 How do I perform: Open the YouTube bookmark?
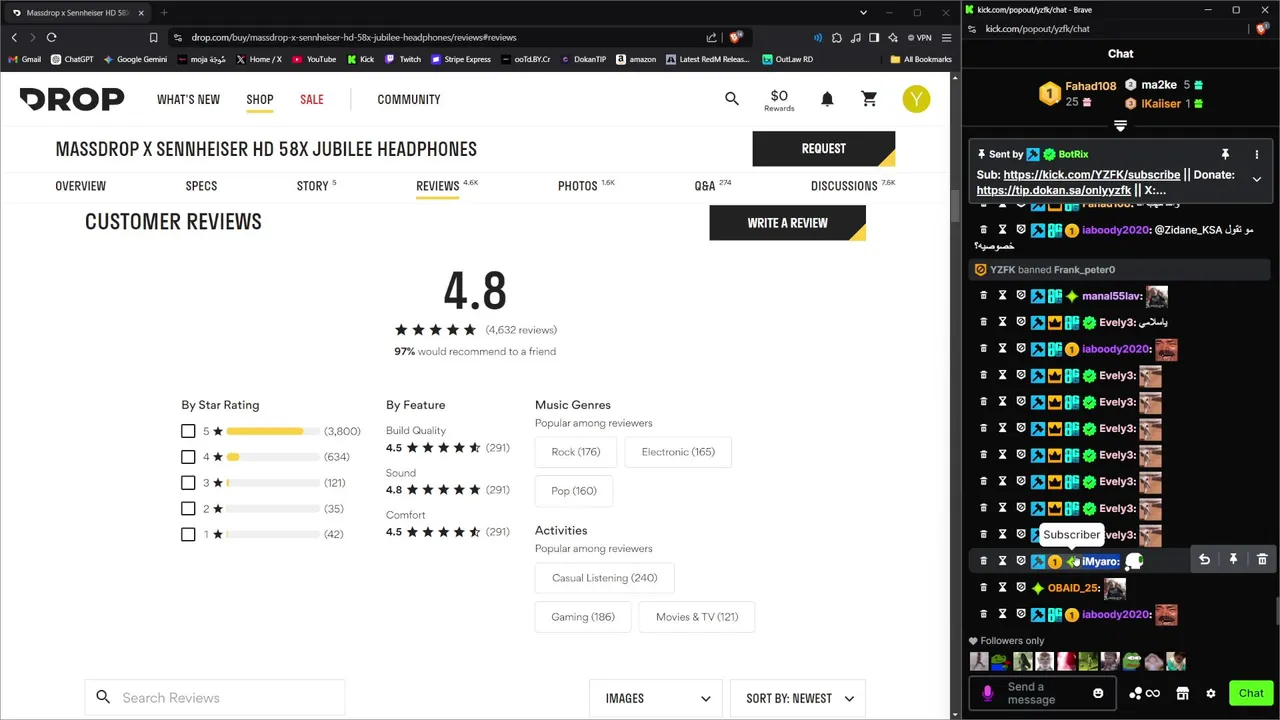pos(314,59)
